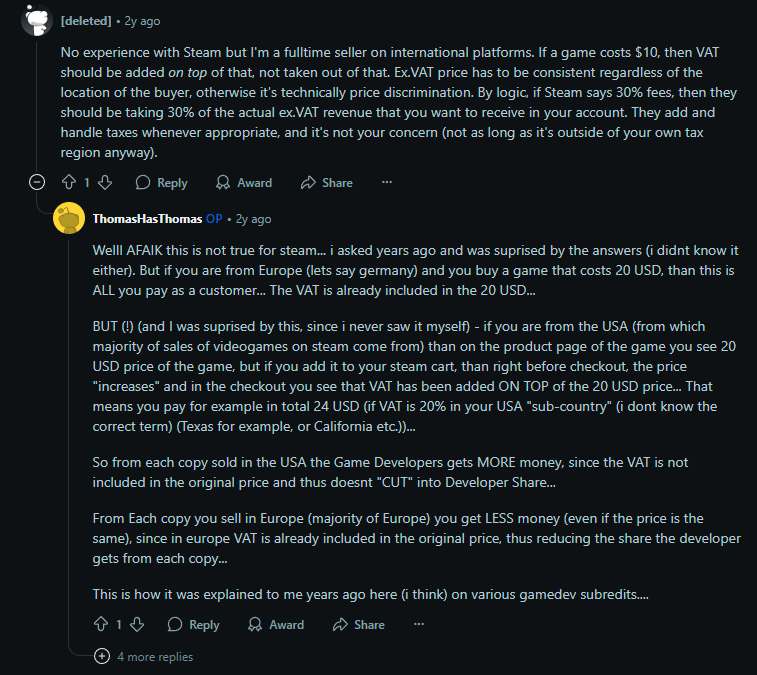The width and height of the screenshot is (757, 675).
Task: Give an Award to the deleted user's comment
Action: tap(244, 183)
